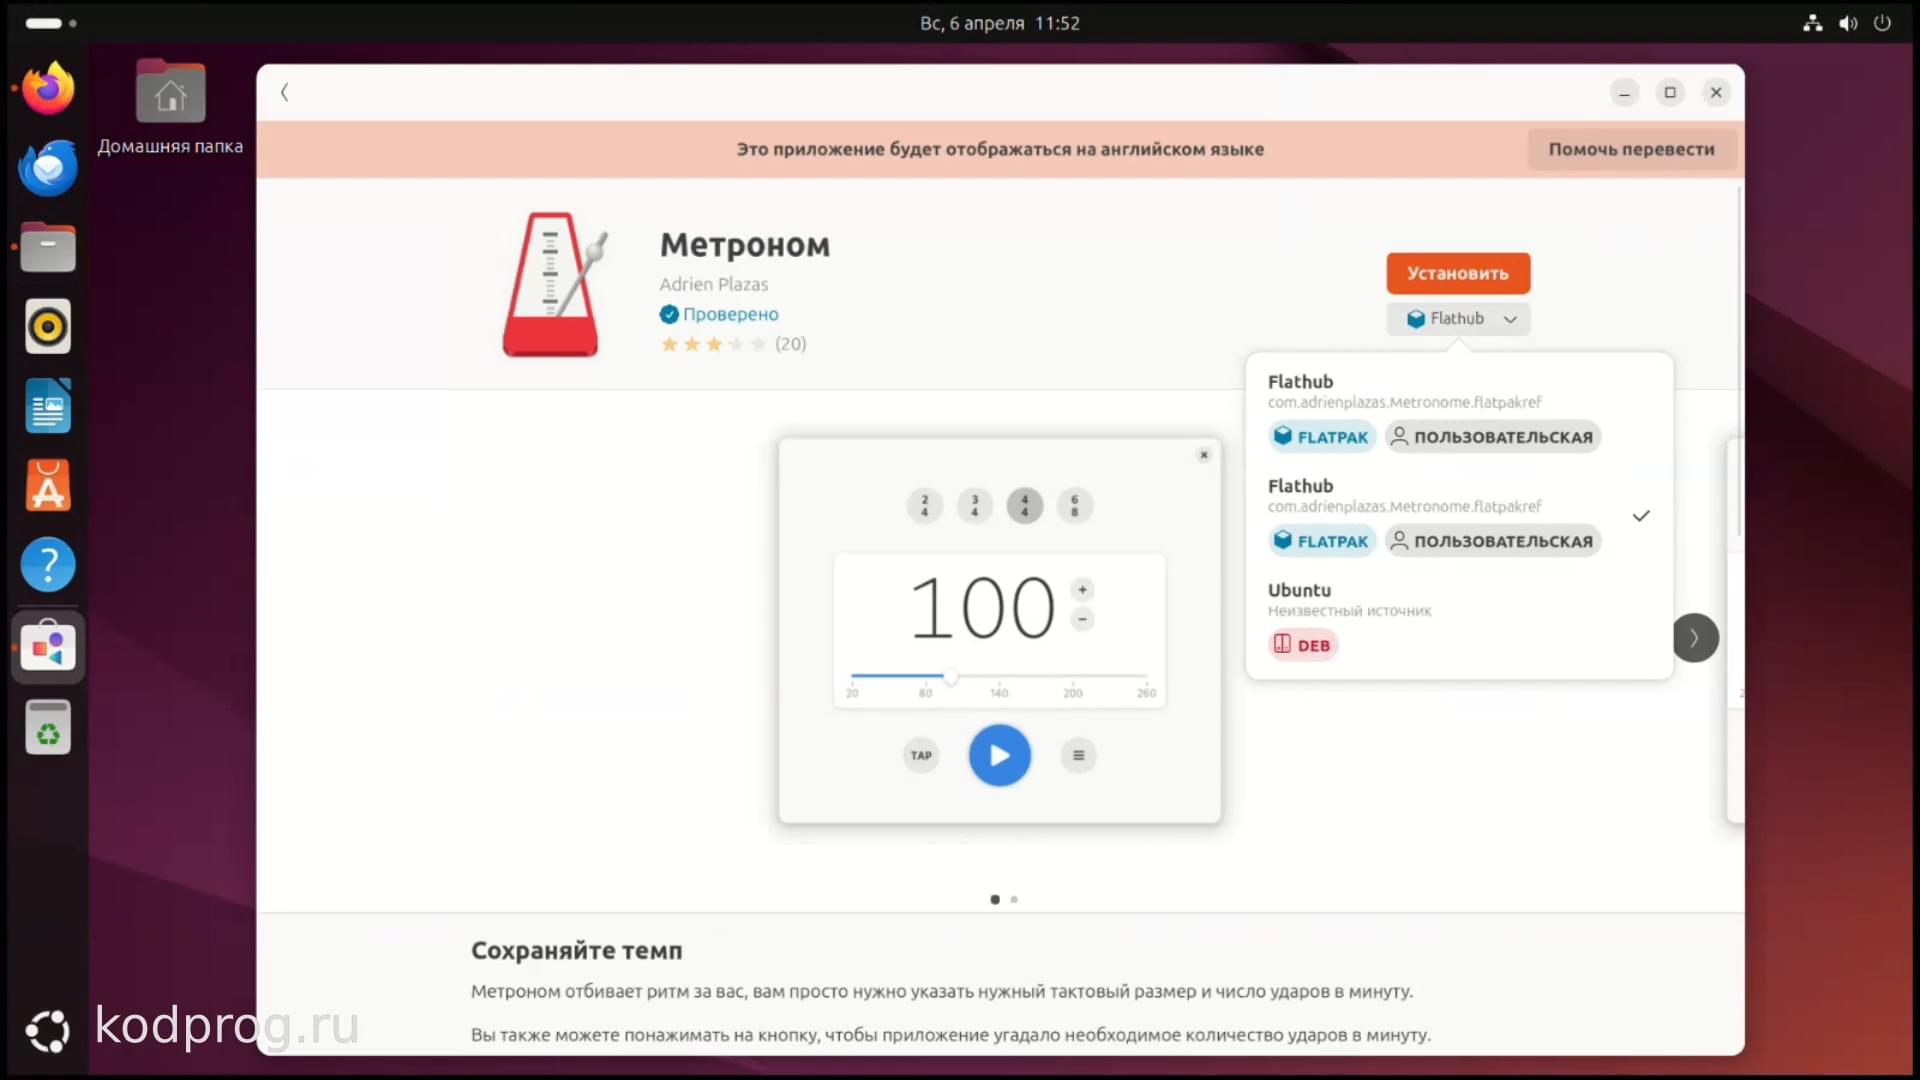
Task: Click the network status tray icon
Action: 1812,23
